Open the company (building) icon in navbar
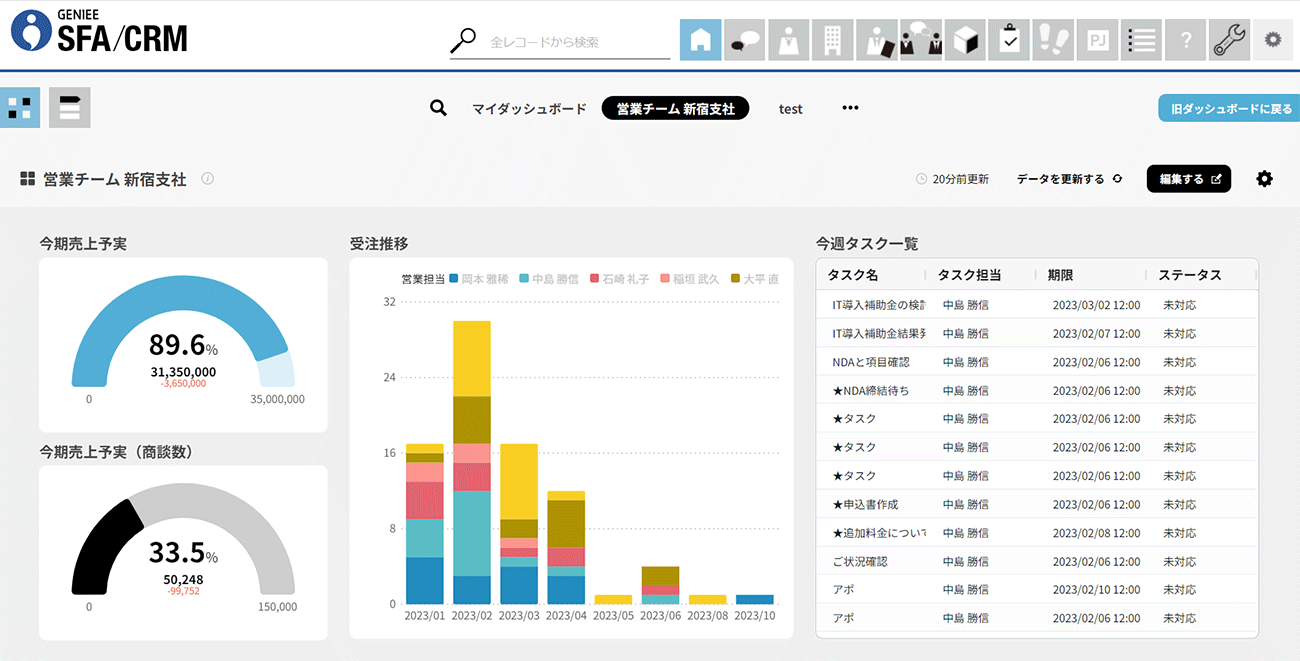 (x=832, y=39)
